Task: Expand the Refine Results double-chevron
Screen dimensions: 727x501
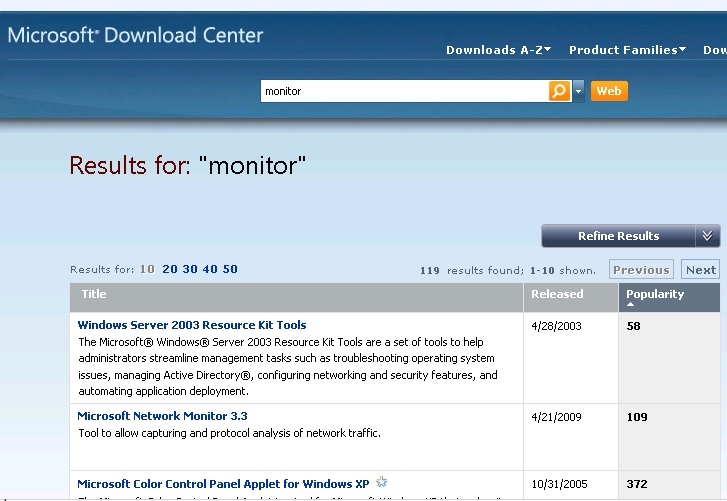Action: pos(707,236)
